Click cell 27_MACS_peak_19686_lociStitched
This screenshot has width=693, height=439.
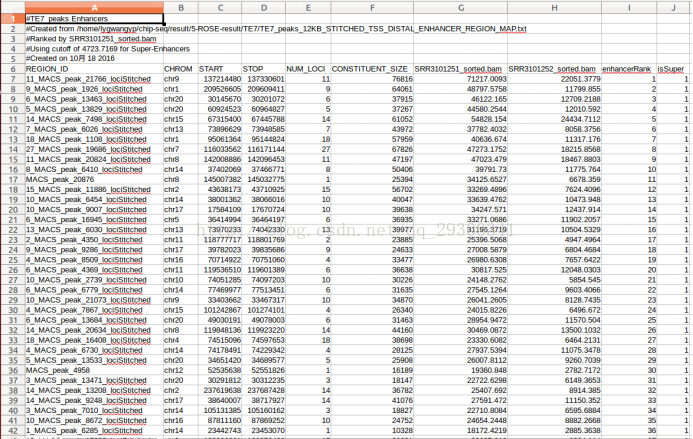(94, 149)
